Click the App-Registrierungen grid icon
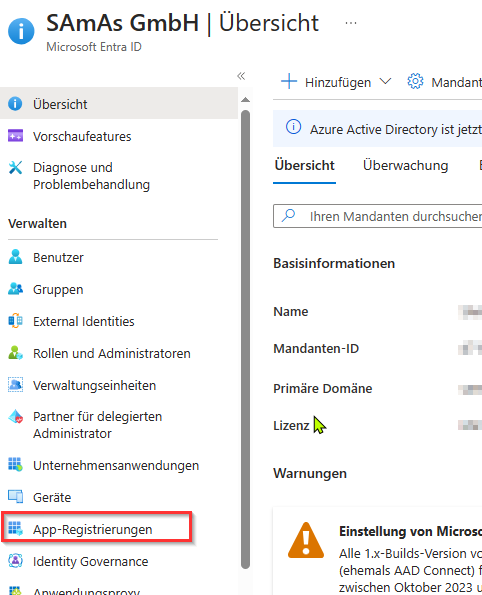Screen dimensions: 482x595 coord(15,529)
